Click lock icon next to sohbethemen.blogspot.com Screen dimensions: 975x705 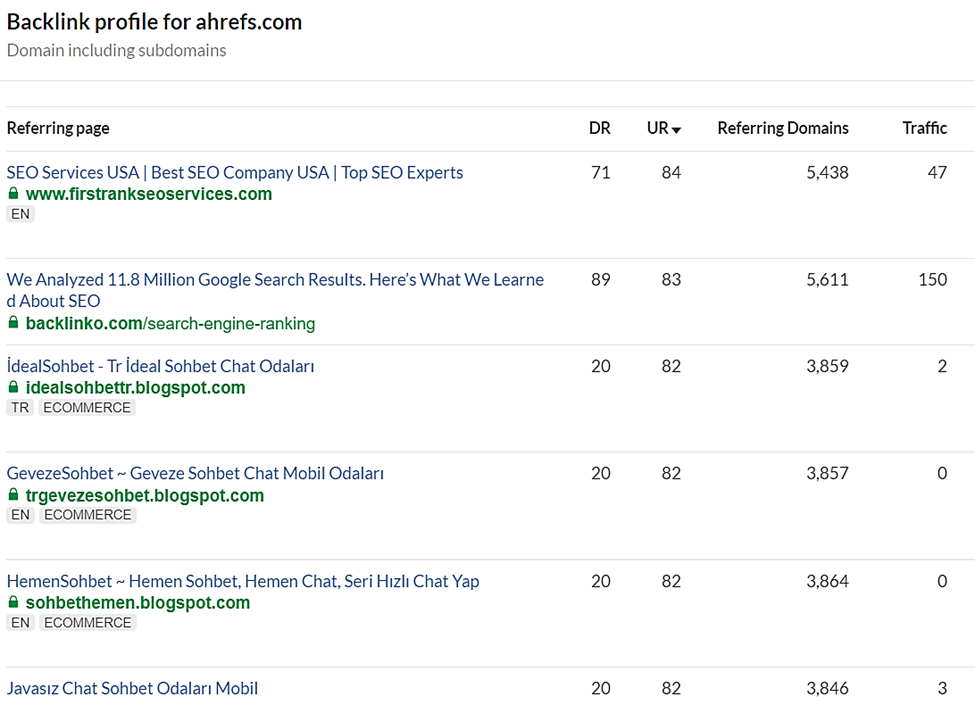coord(13,602)
